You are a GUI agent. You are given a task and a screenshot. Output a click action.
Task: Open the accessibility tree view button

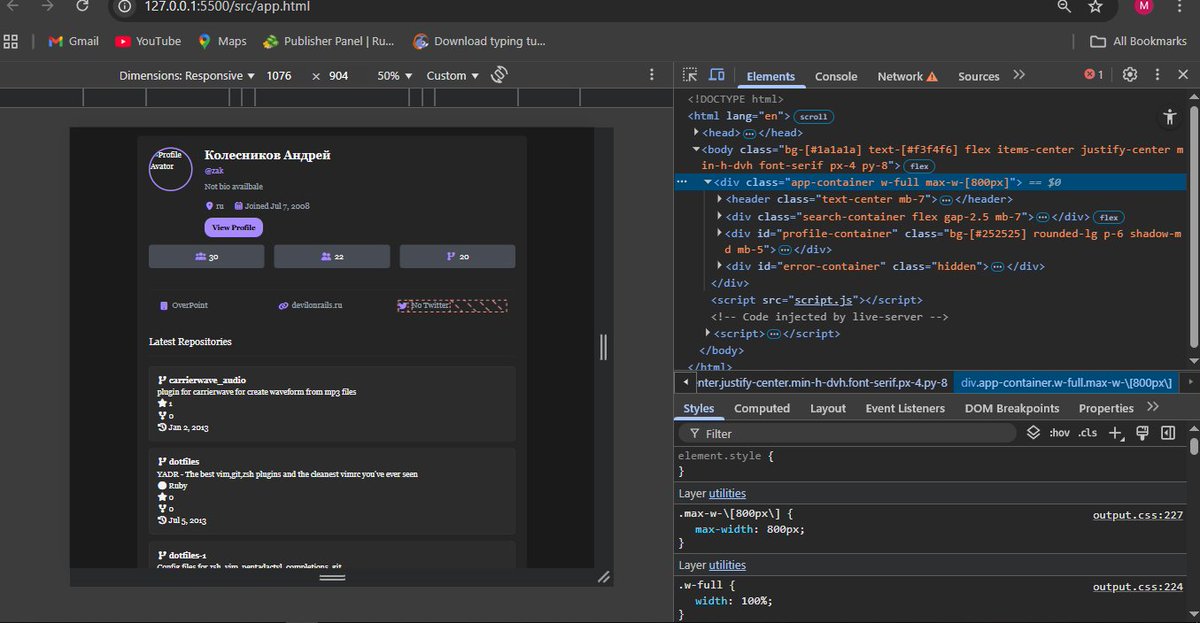1170,116
